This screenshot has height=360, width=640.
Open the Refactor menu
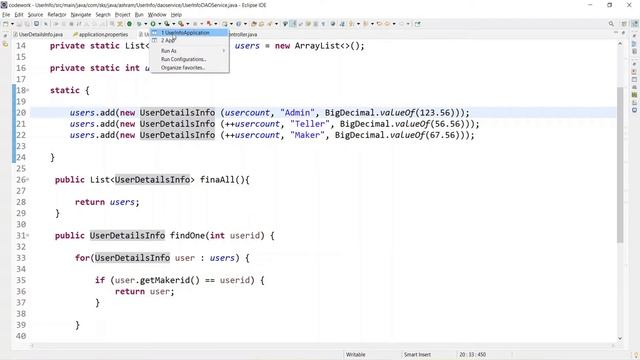tap(57, 14)
